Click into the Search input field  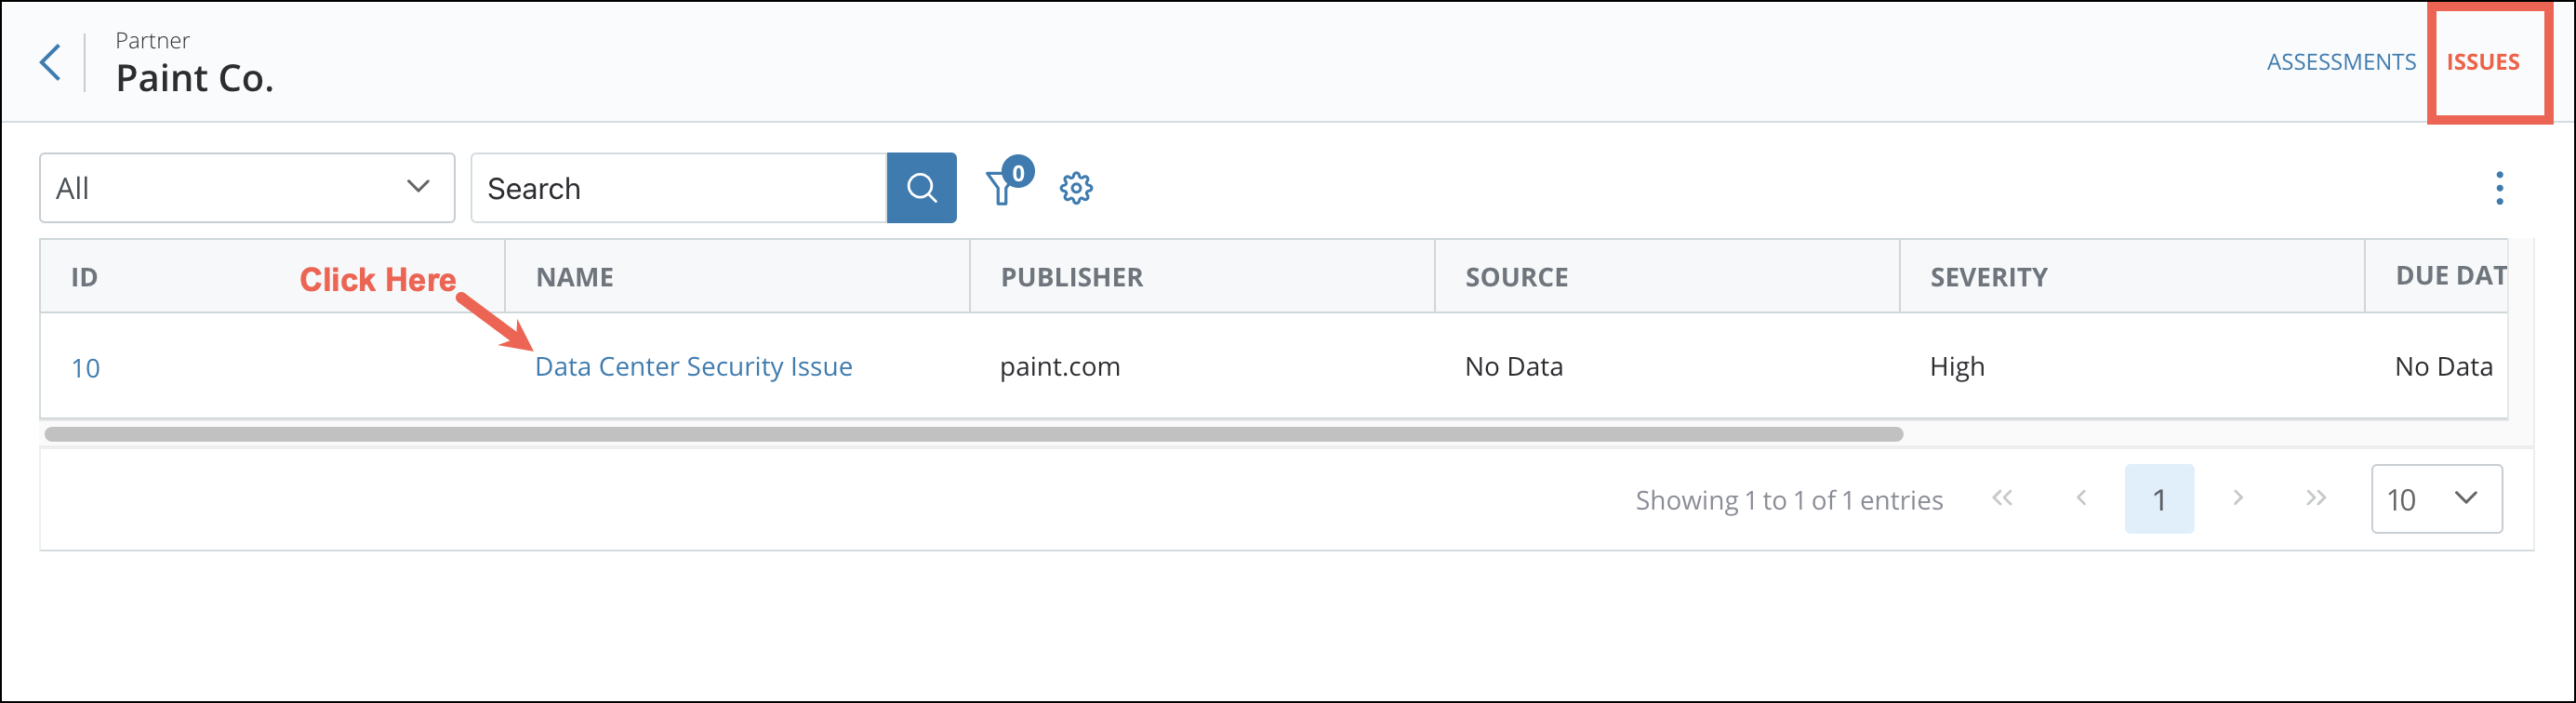coord(679,188)
